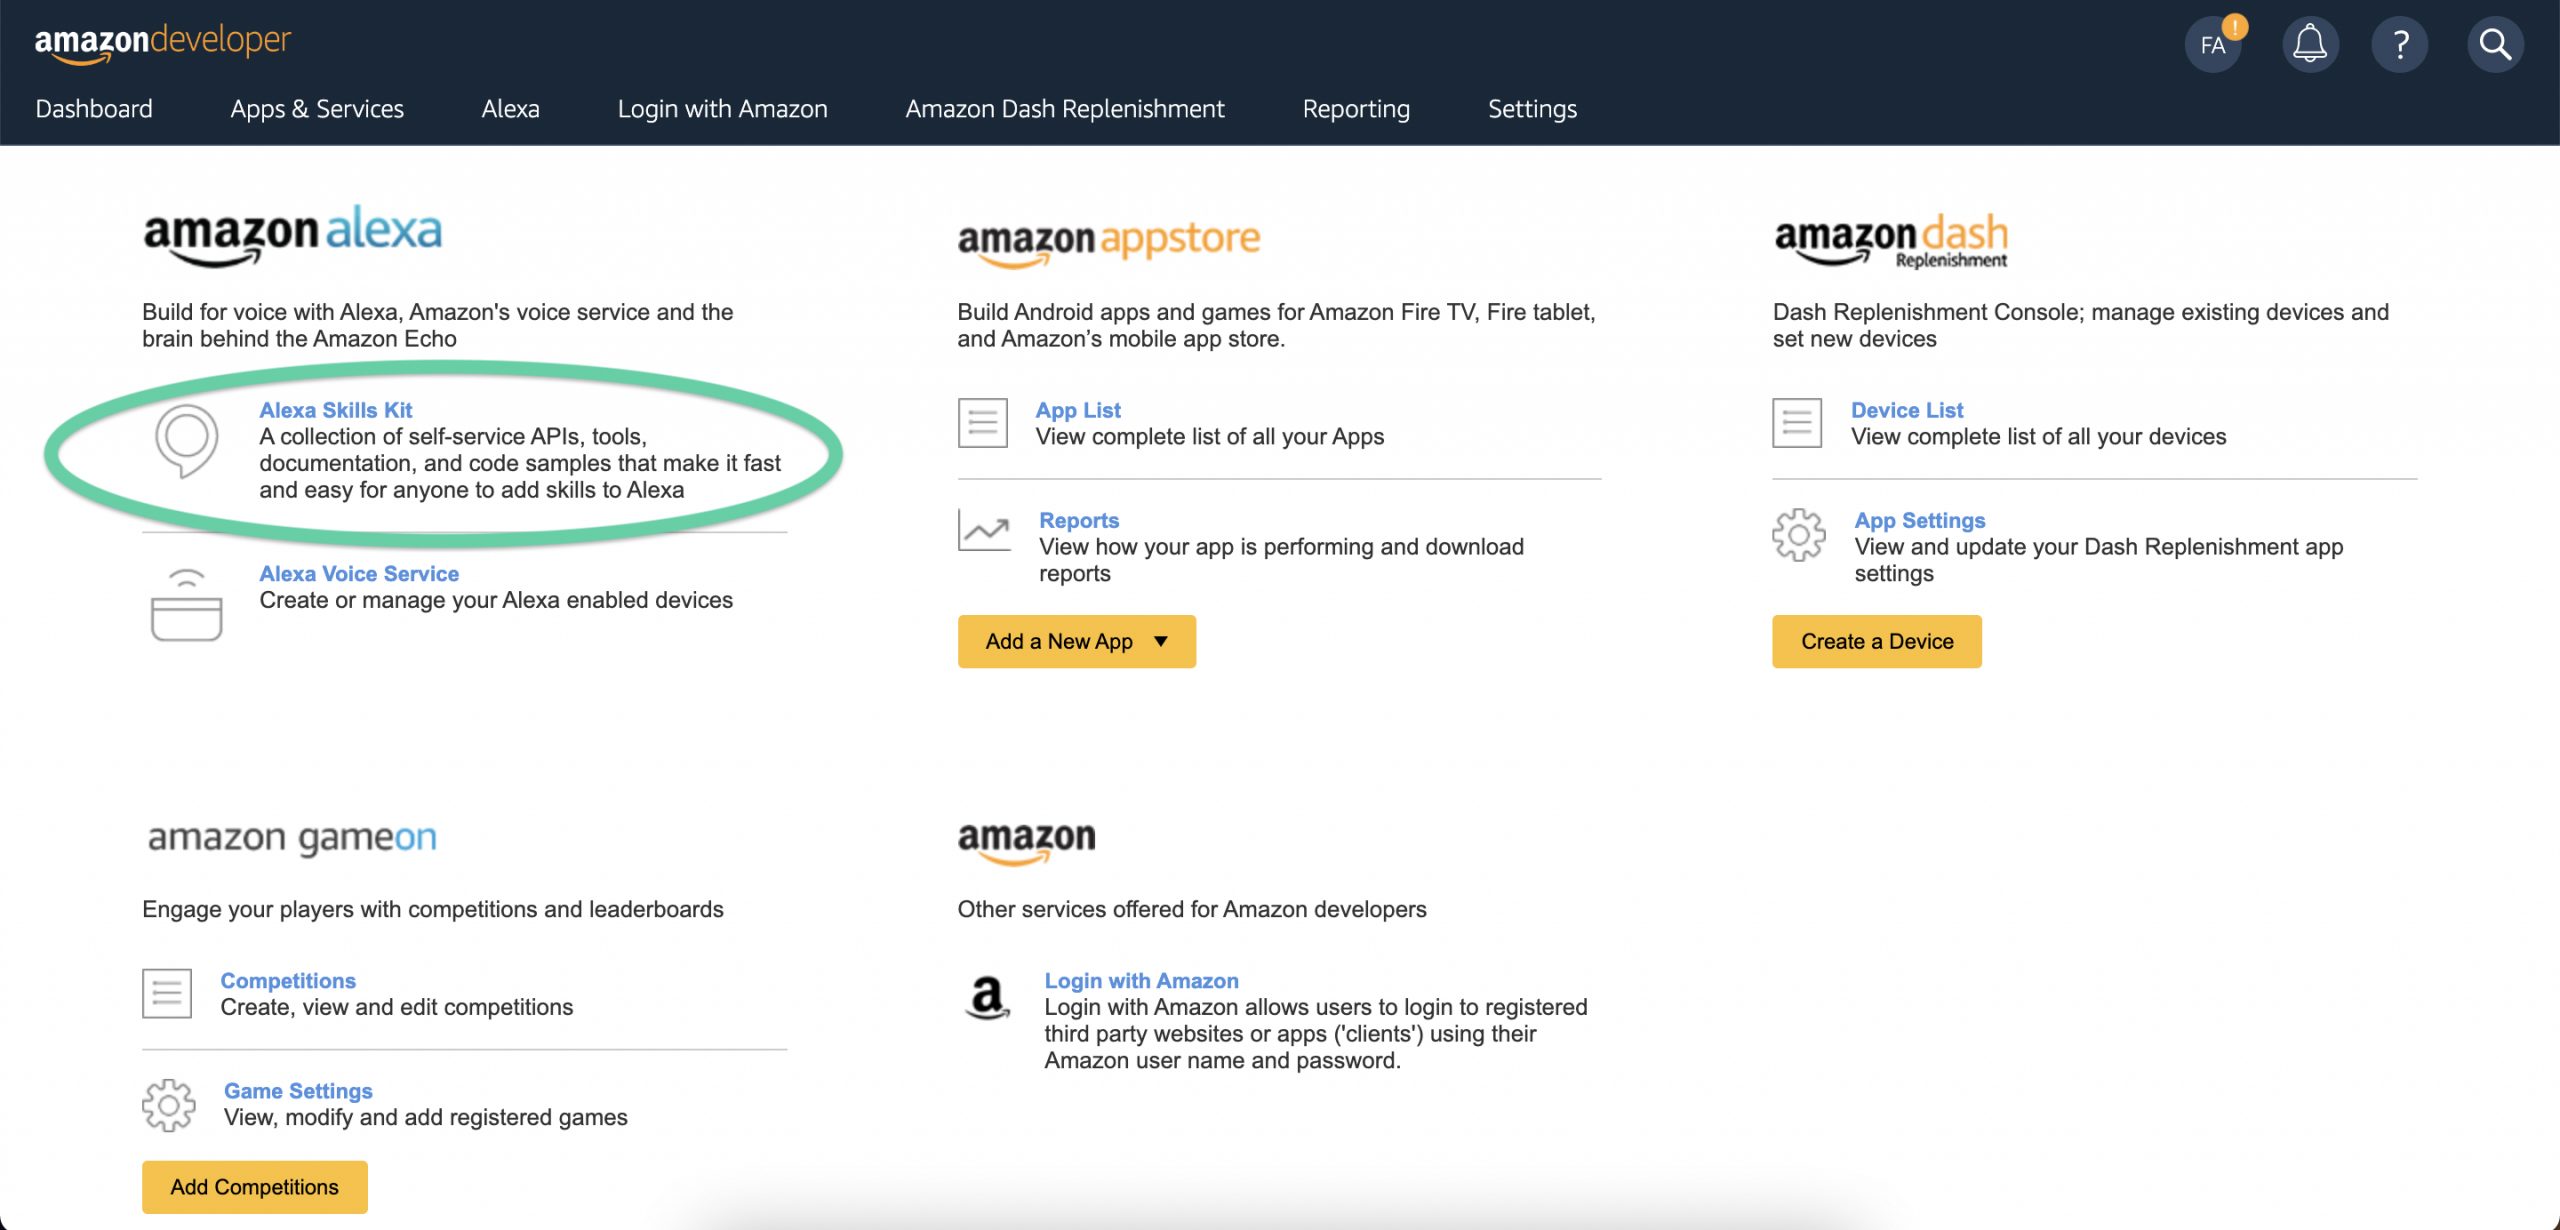Open the notifications bell icon
Viewport: 2560px width, 1230px height.
2310,44
